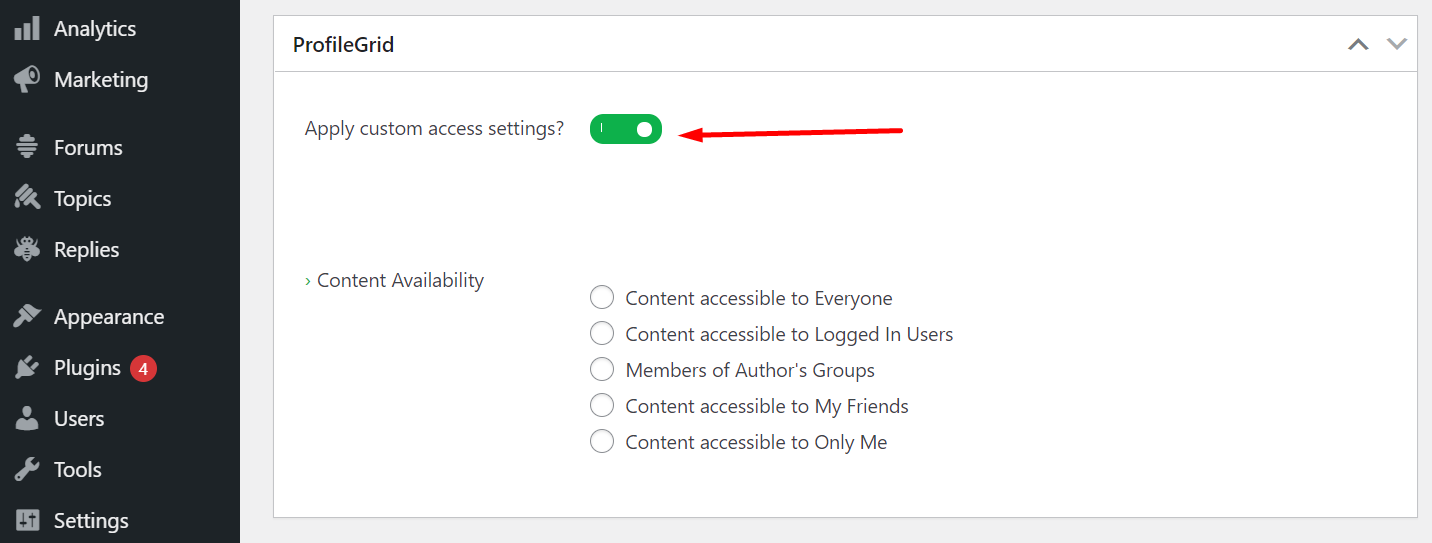Click the Plugins plug icon
Screen dimensions: 1432x543
click(27, 368)
